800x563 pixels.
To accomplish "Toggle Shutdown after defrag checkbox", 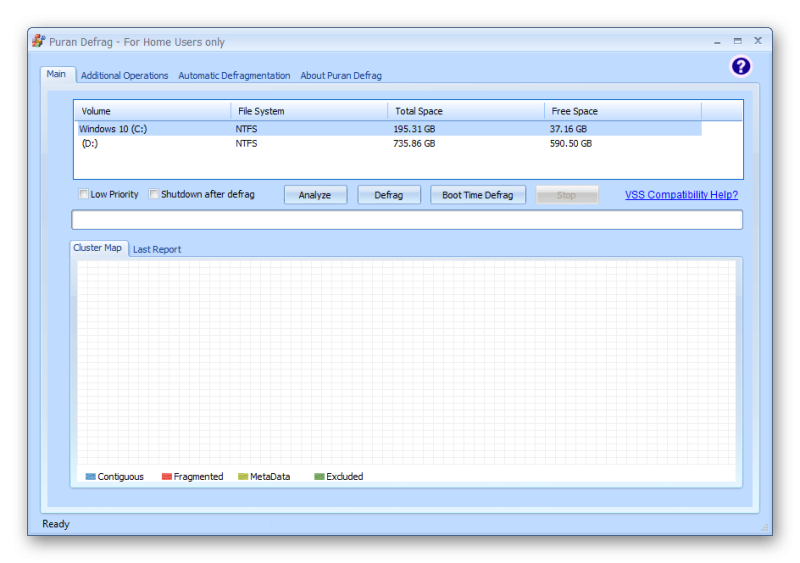I will tap(154, 194).
